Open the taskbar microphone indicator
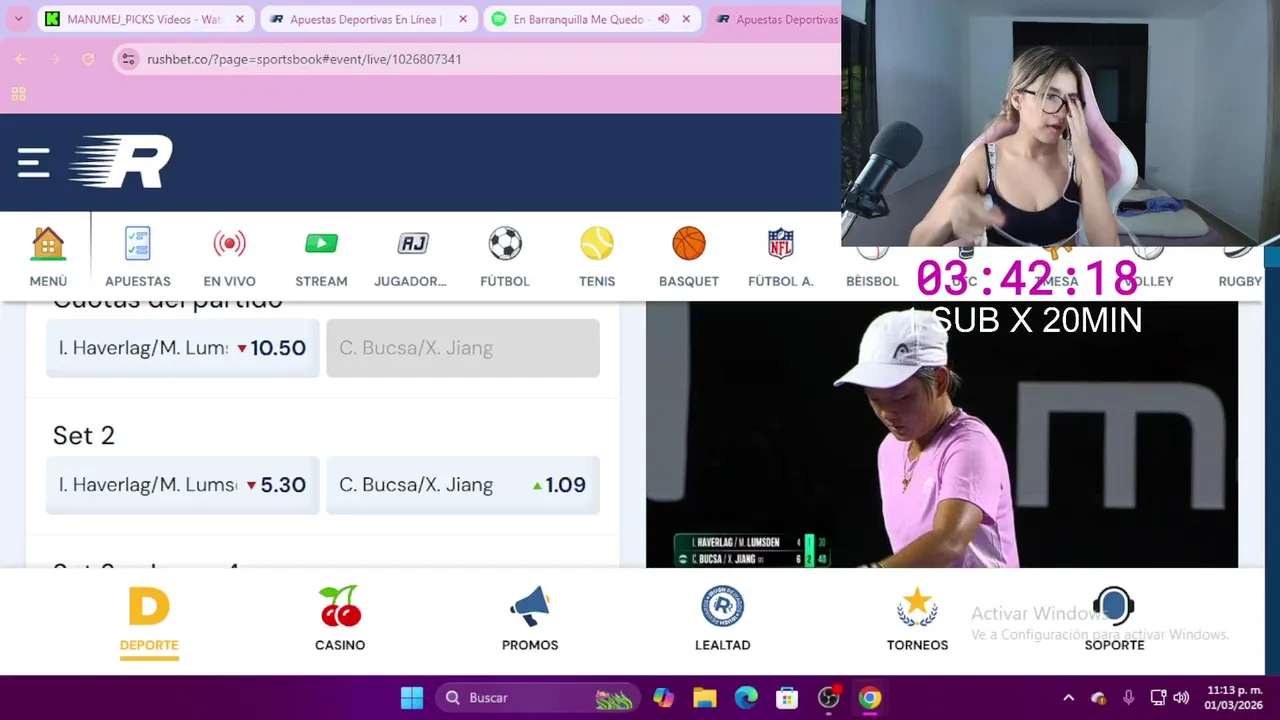 [1128, 698]
